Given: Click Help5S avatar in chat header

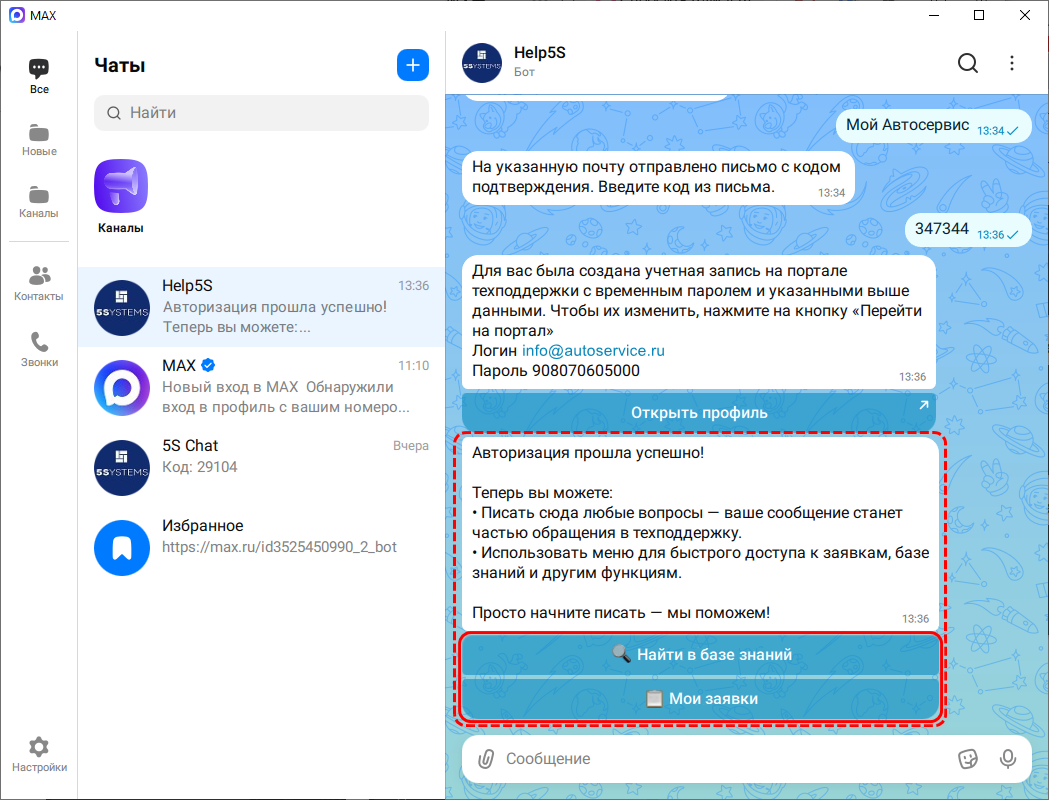Looking at the screenshot, I should (482, 63).
